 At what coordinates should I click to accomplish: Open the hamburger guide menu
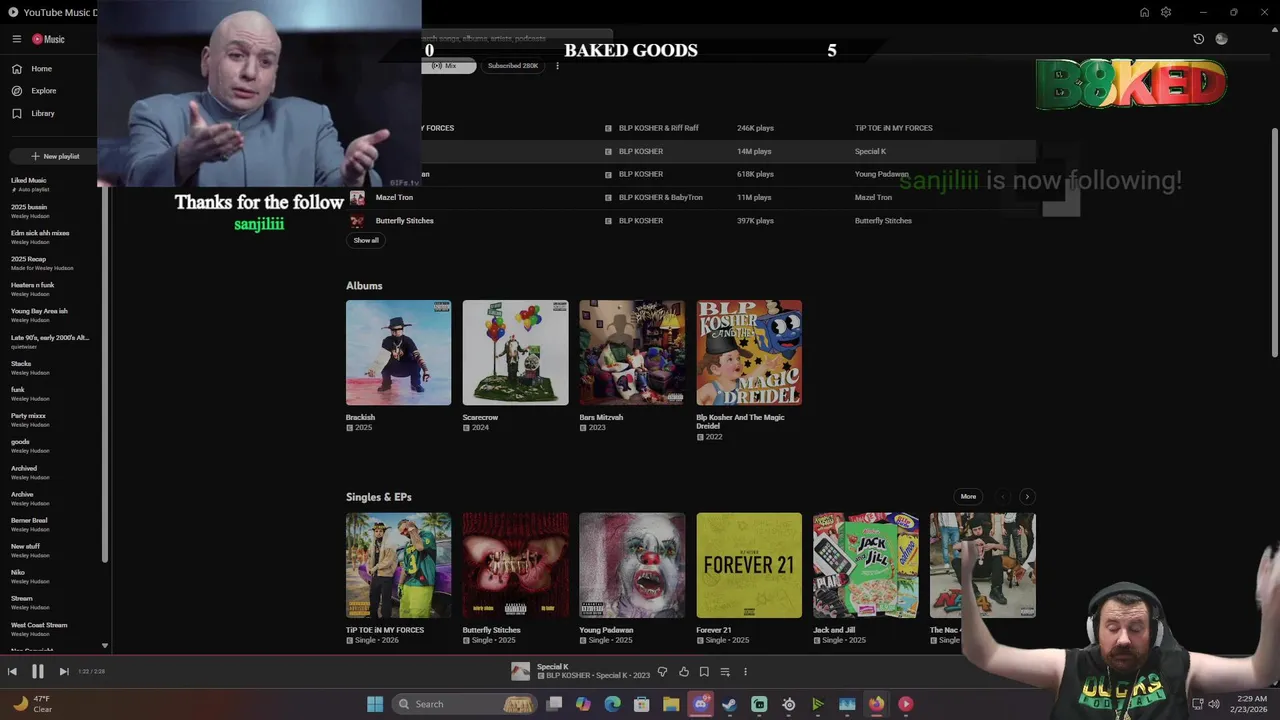17,39
